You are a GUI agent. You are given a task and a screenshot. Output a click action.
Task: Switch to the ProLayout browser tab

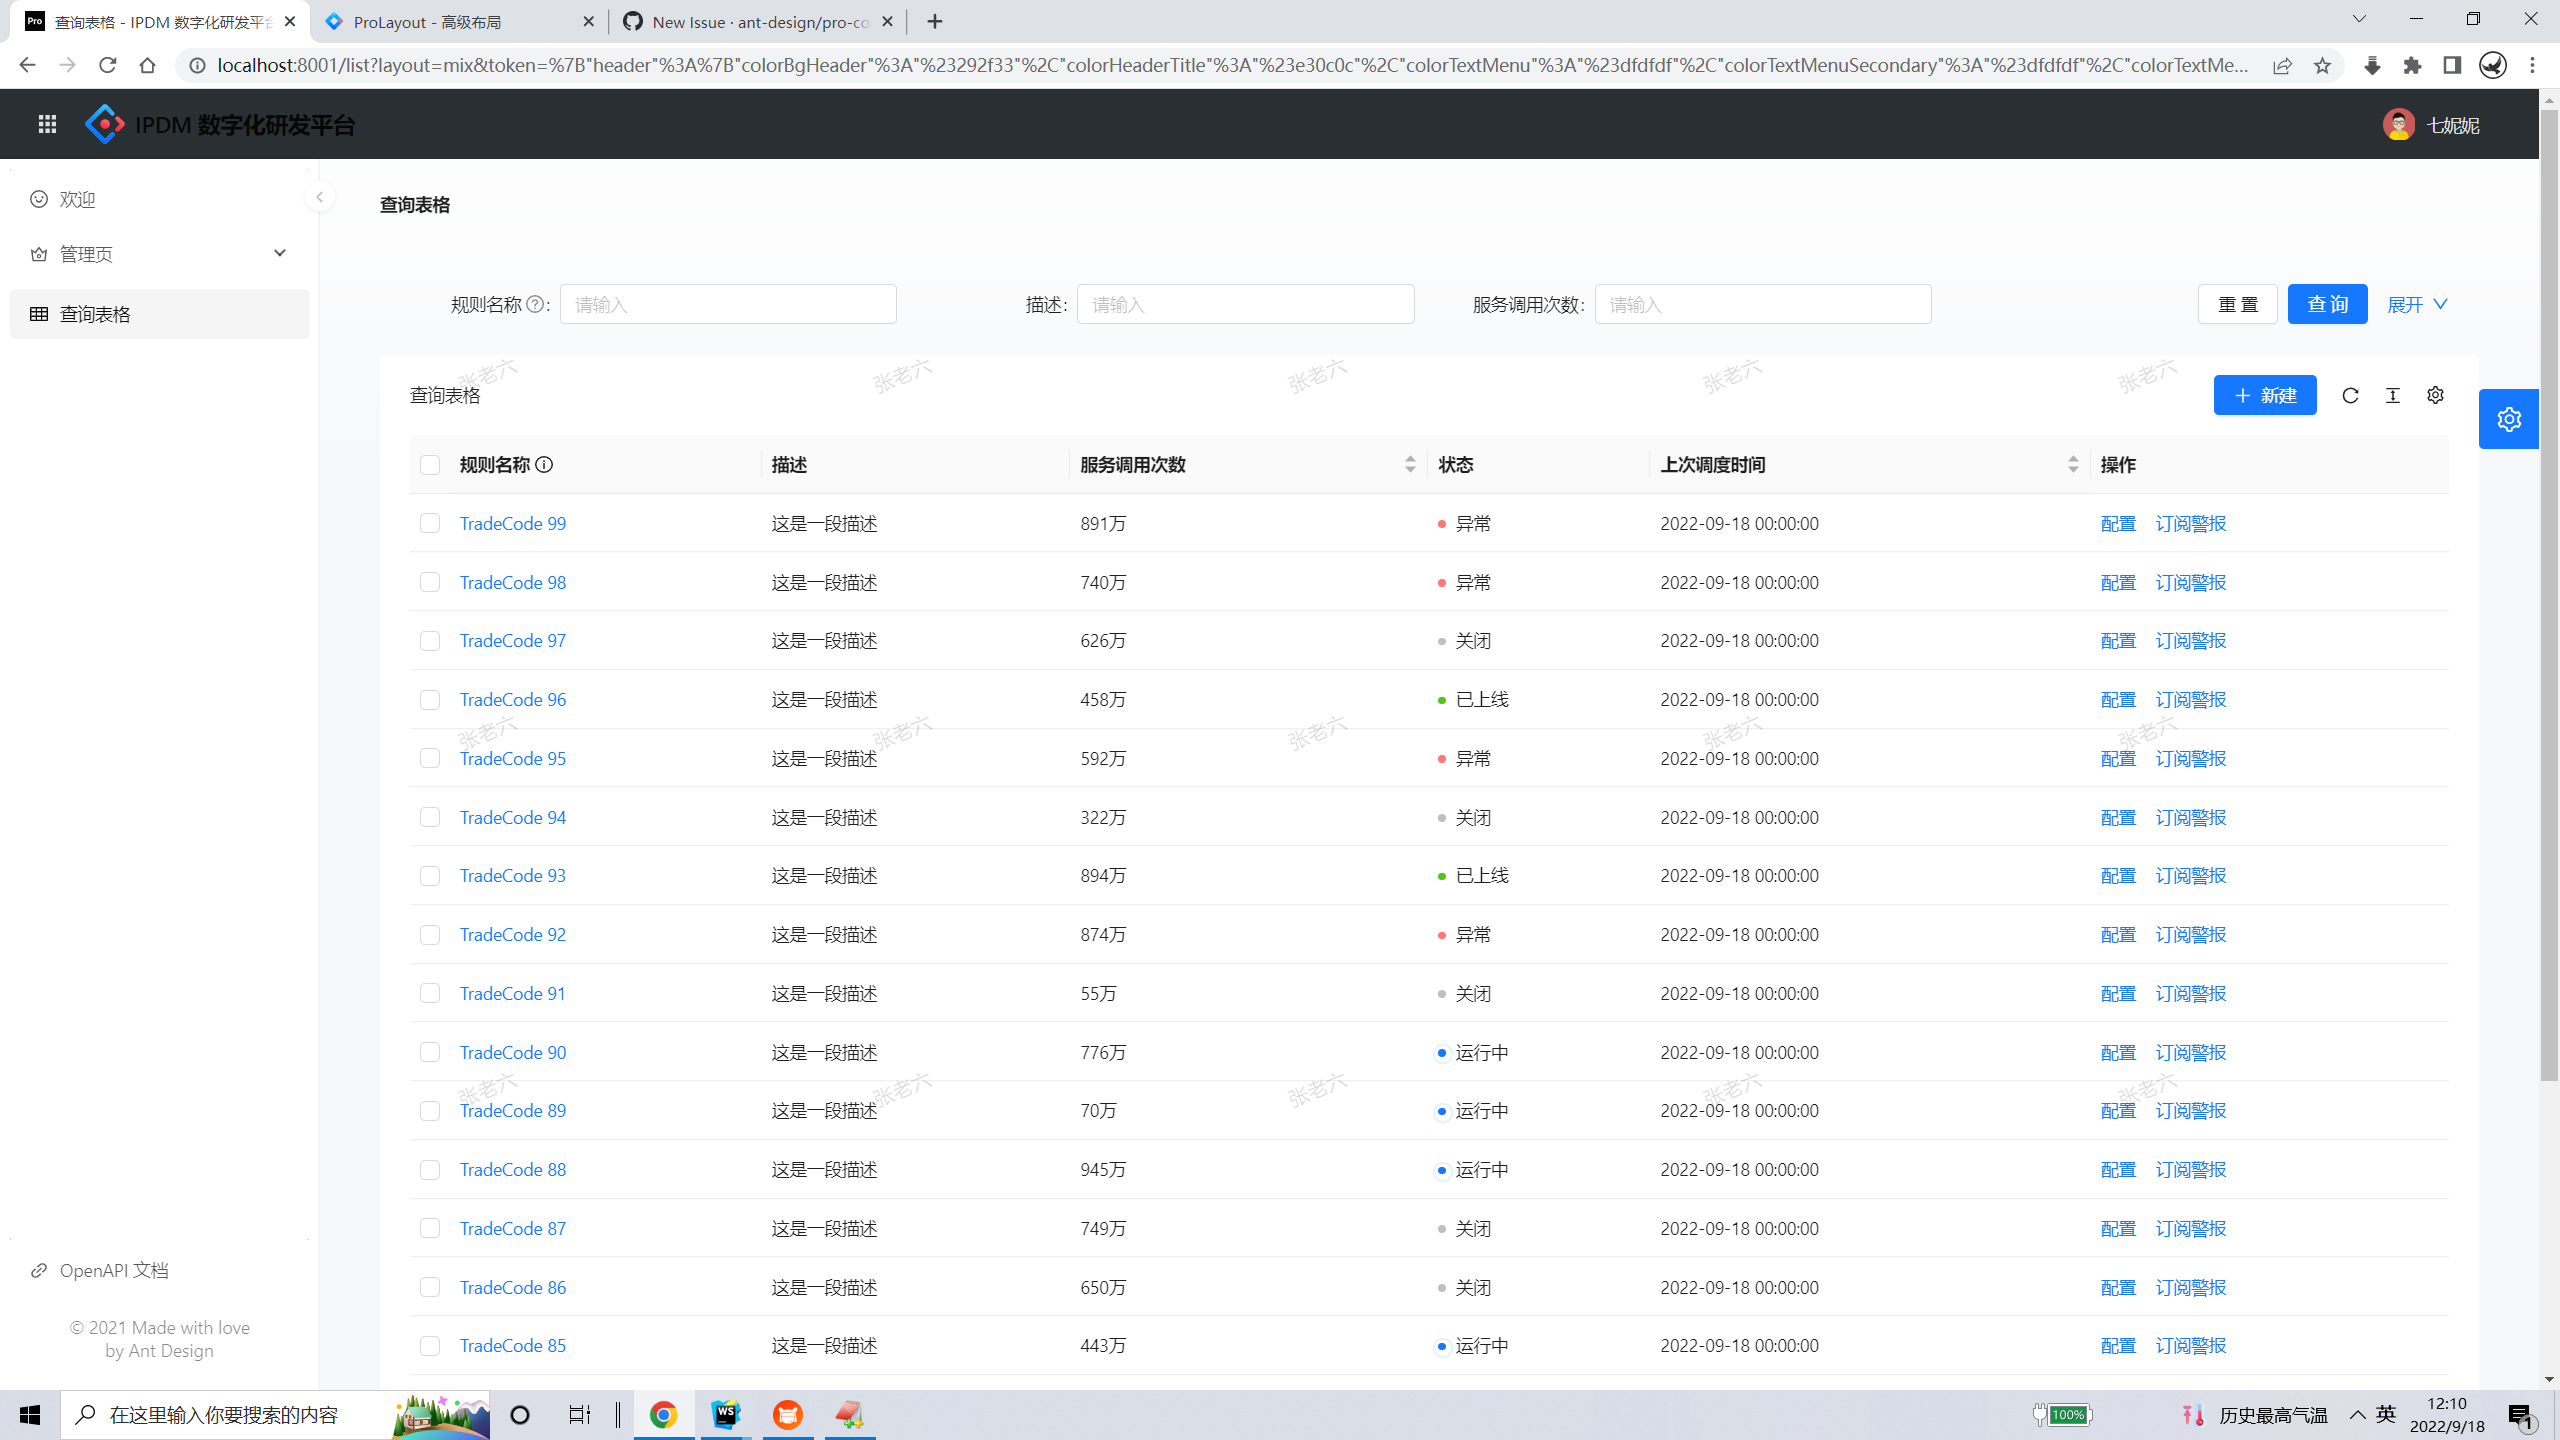[x=428, y=22]
